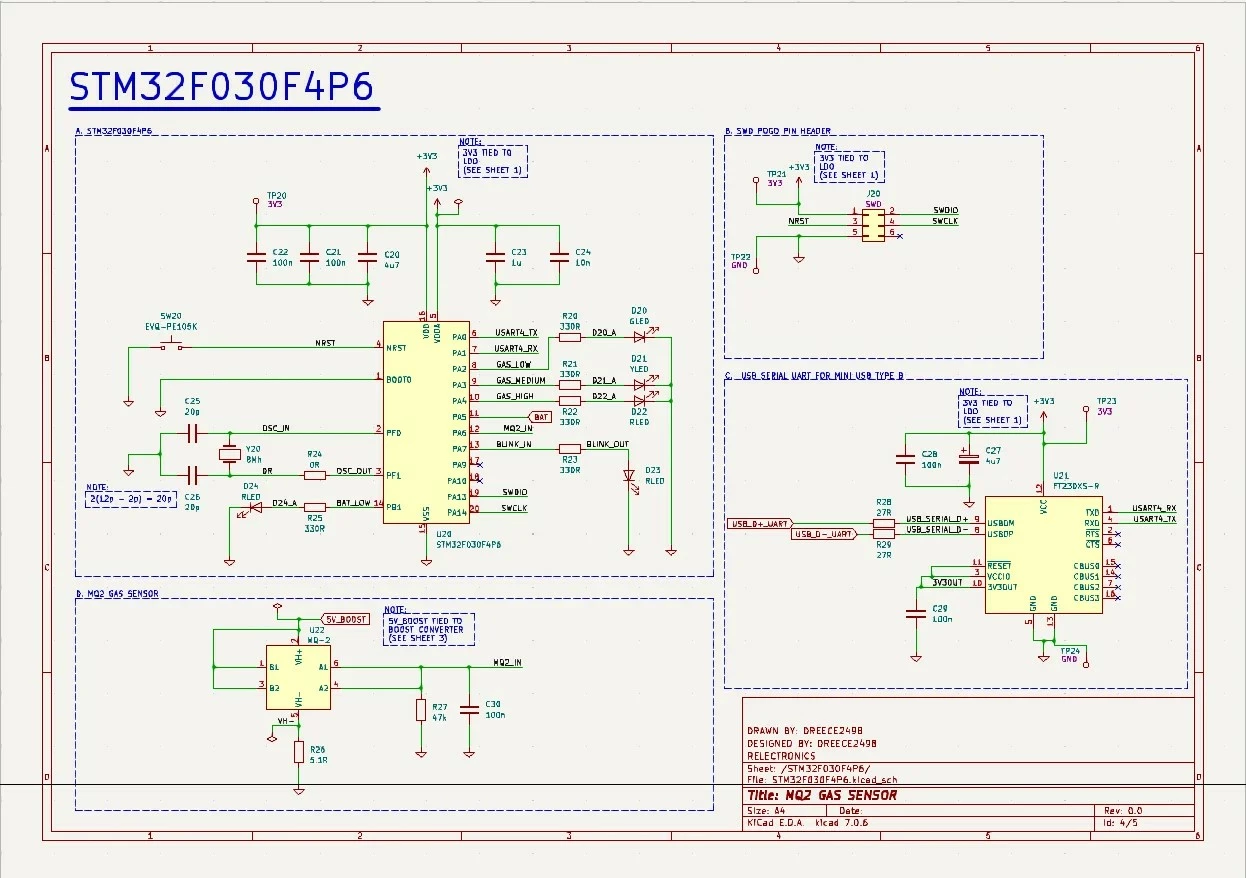Click the BAT global label flag

point(539,416)
